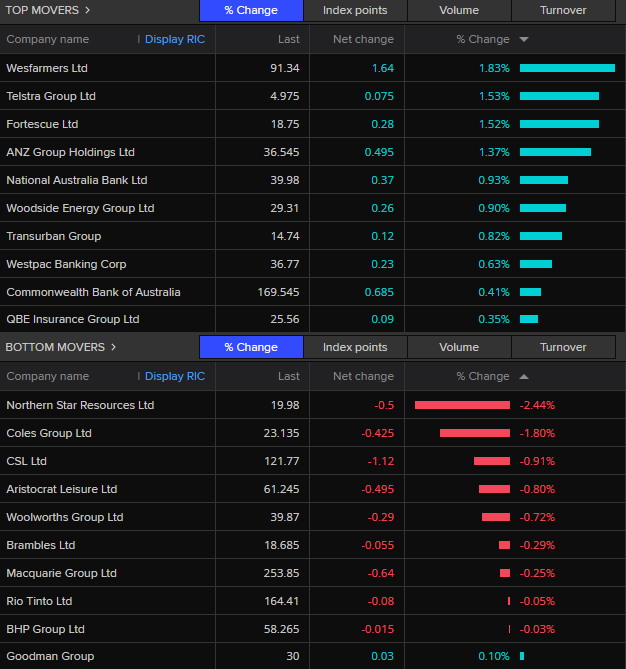Screen dimensions: 626x669
Task: Select Rio Tinto Ltd company name
Action: point(39,601)
